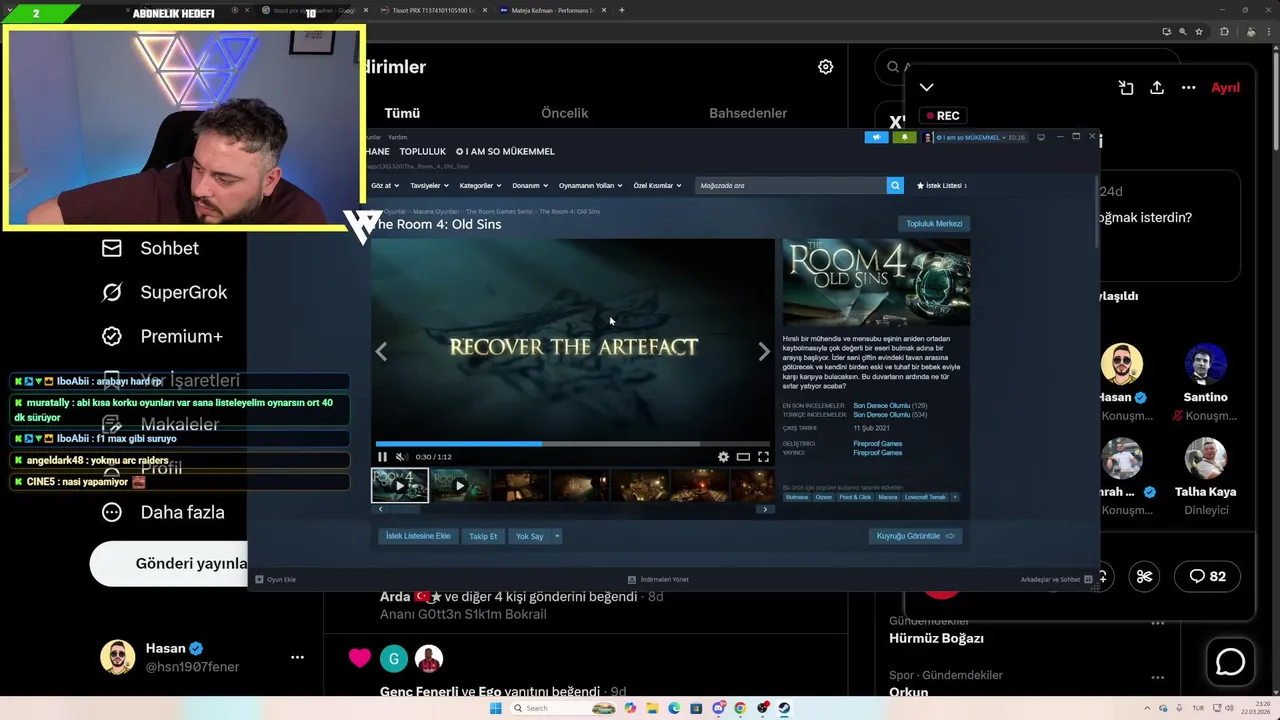Share the Space with share icon

click(1157, 87)
